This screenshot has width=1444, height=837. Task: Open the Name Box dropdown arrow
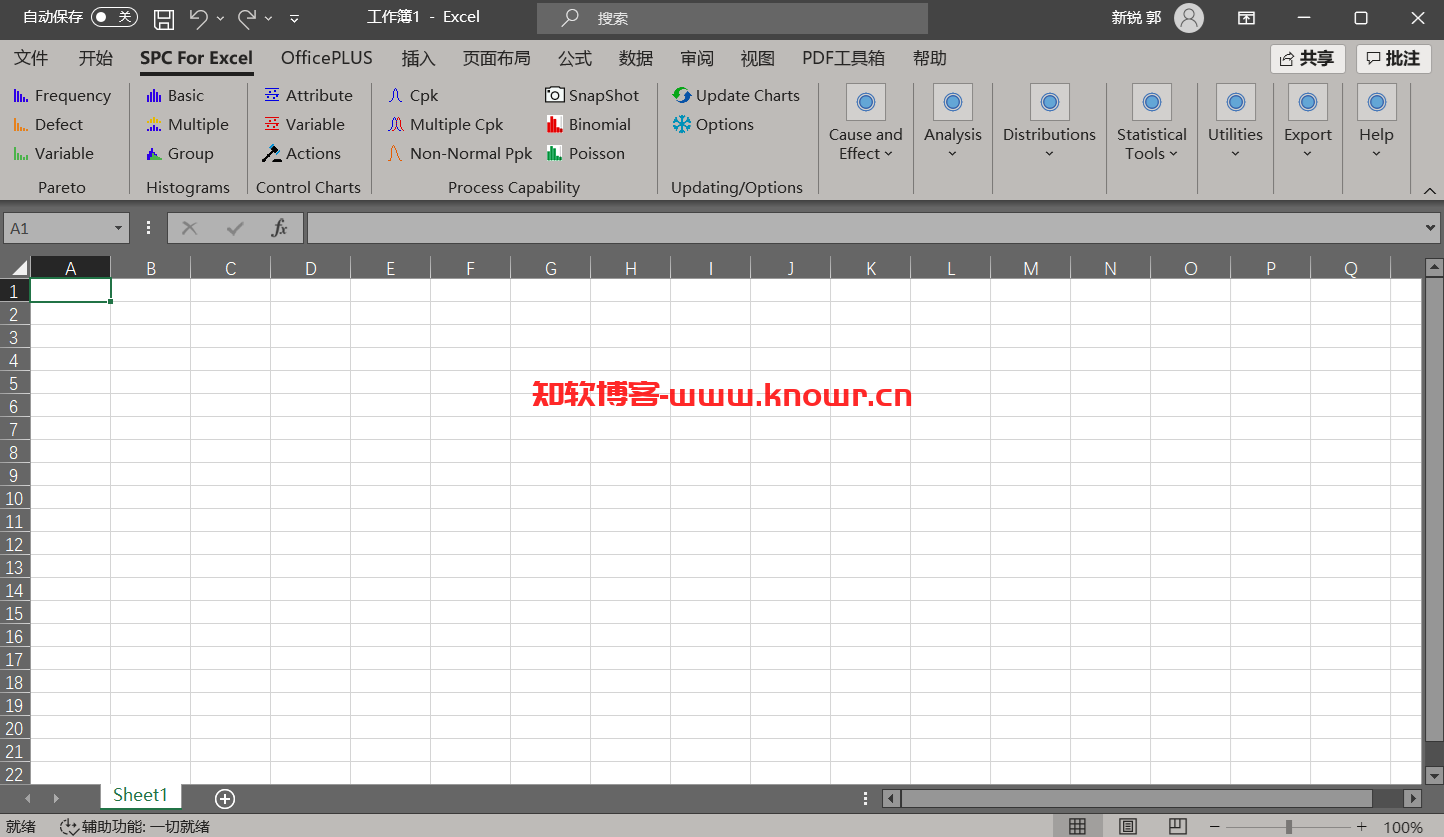(118, 228)
